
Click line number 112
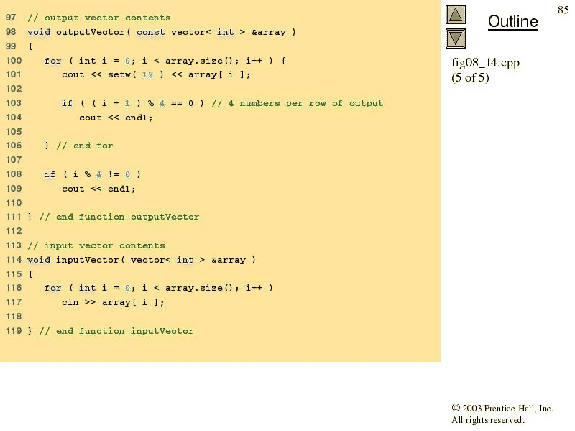[x=14, y=231]
